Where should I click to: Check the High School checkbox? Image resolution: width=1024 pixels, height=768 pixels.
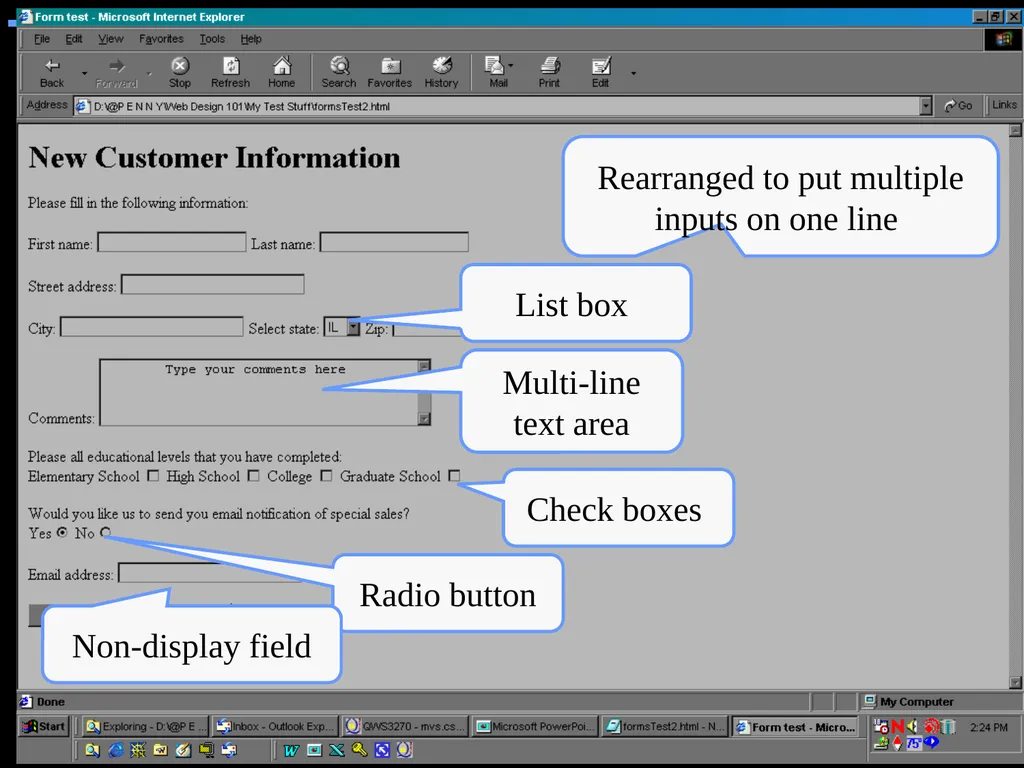click(253, 476)
